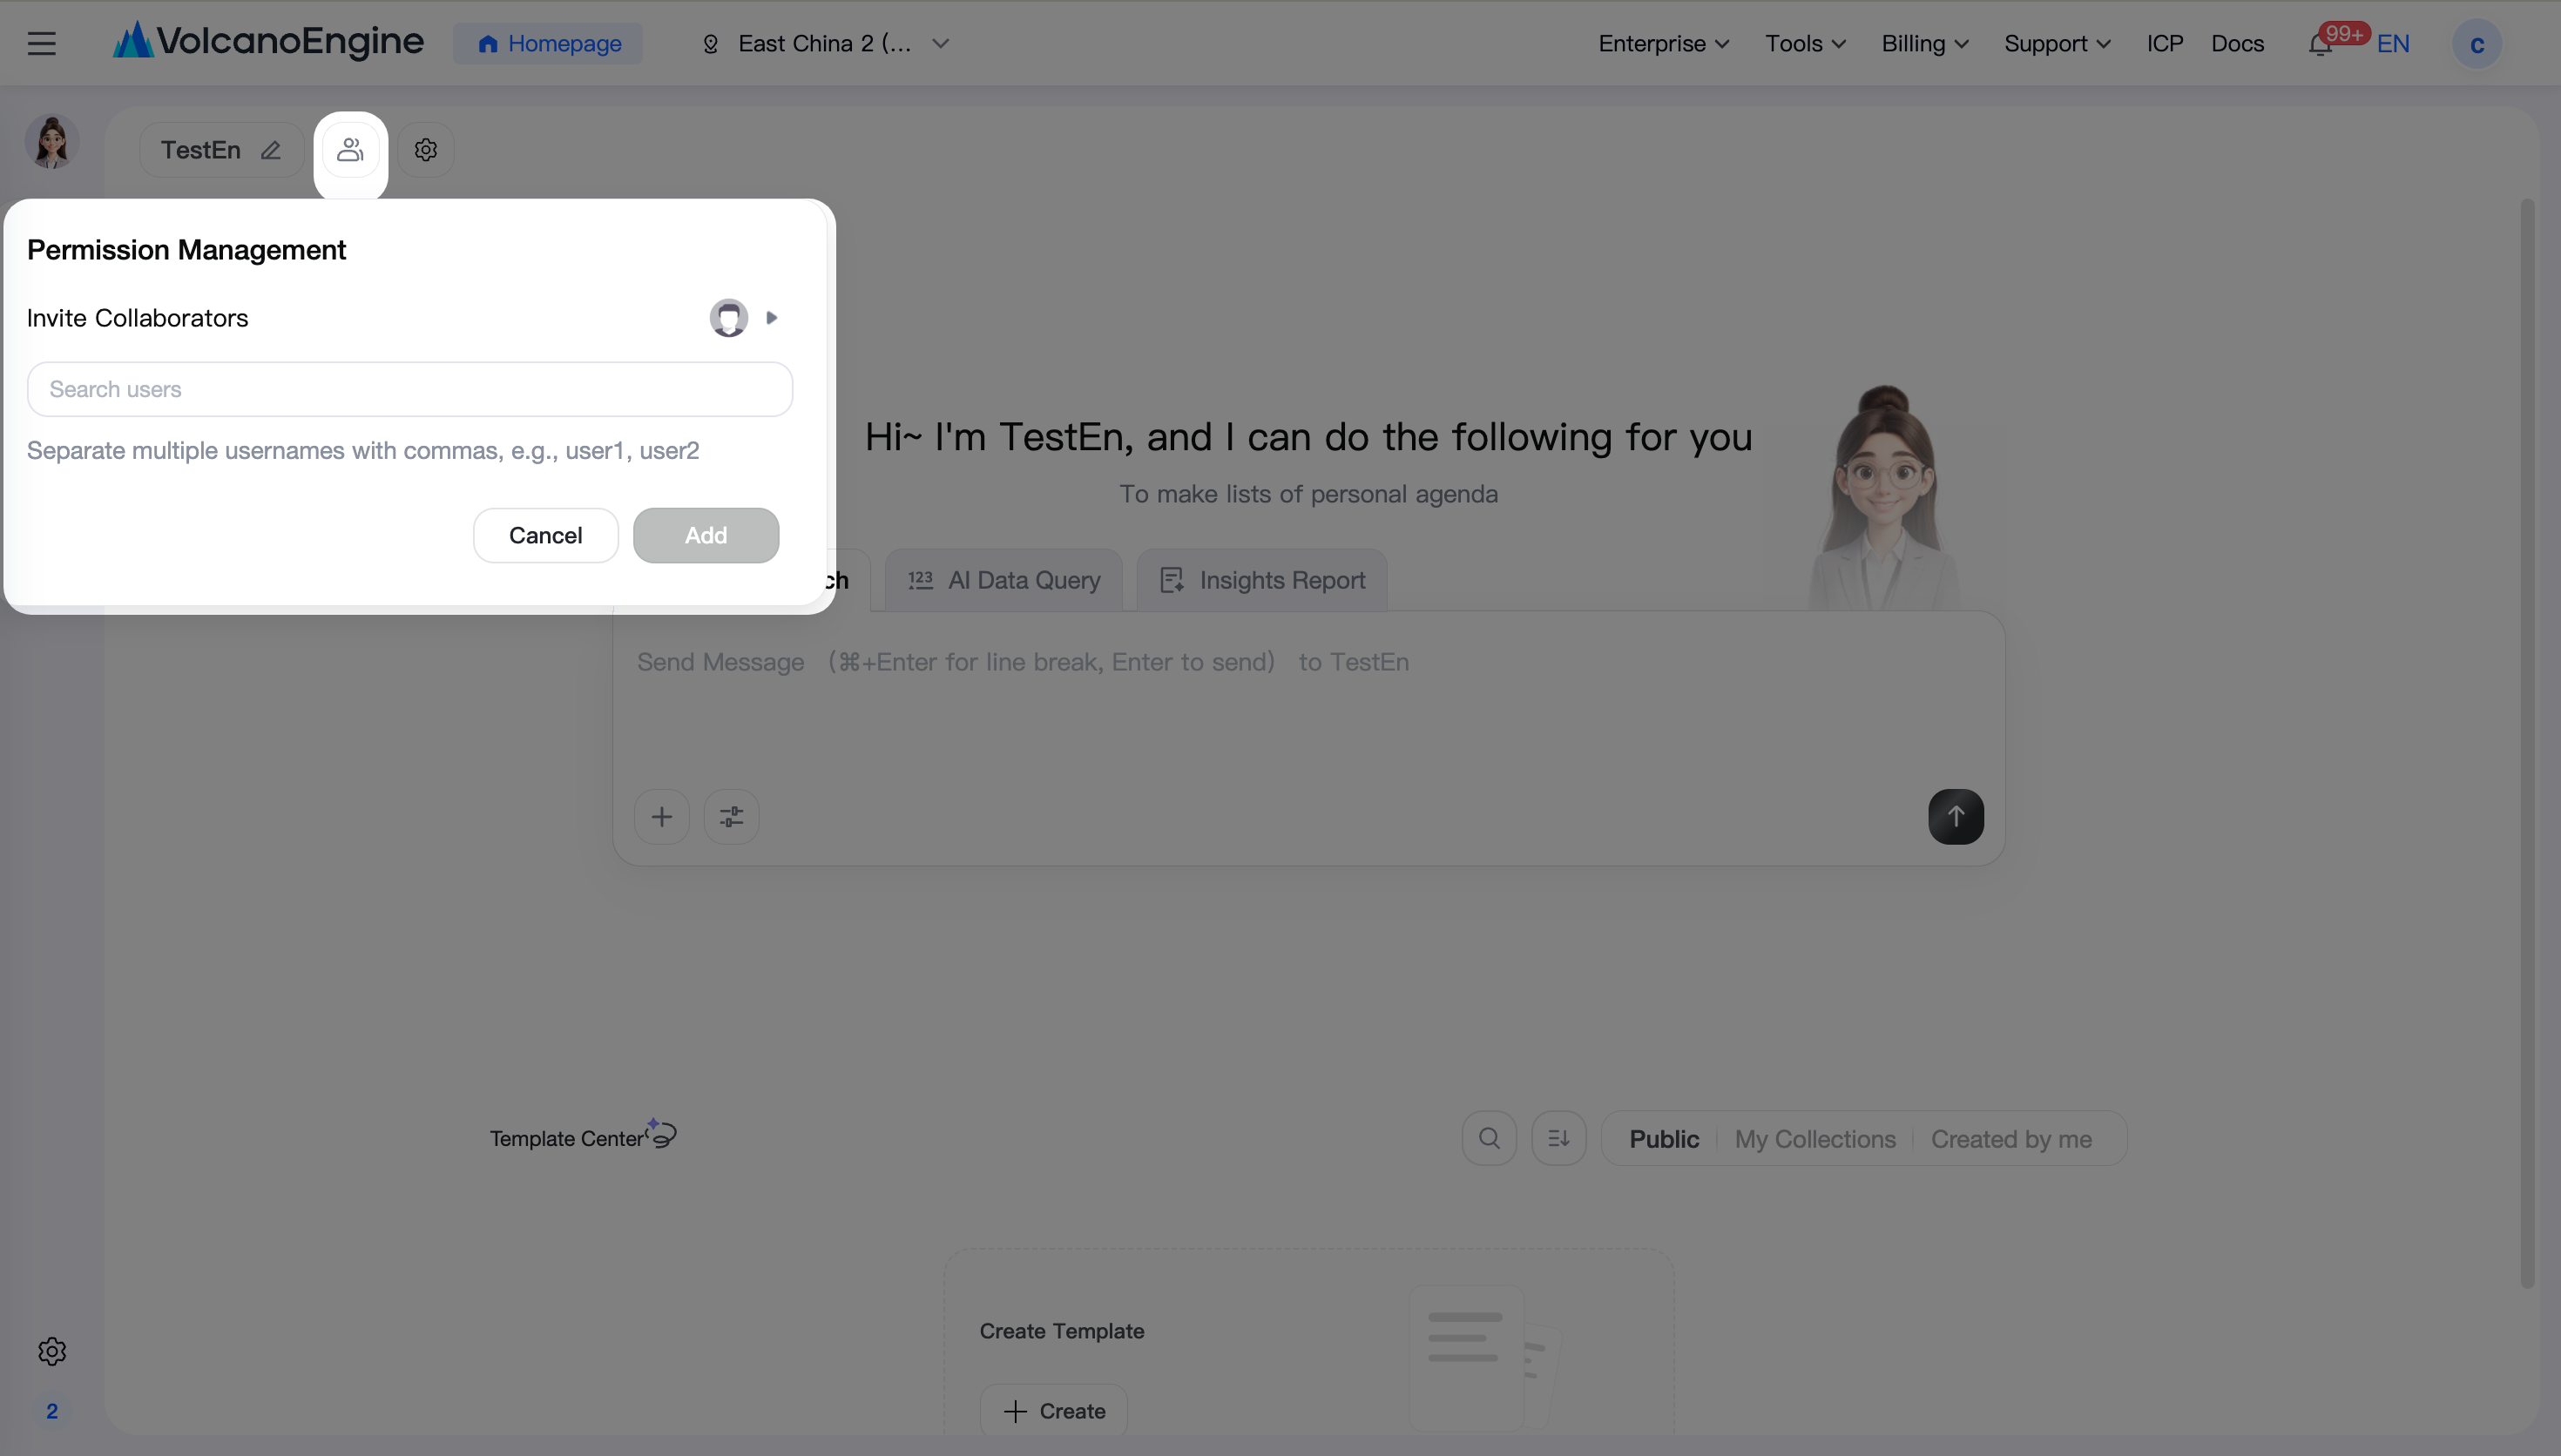
Task: Expand the Support menu
Action: (2057, 44)
